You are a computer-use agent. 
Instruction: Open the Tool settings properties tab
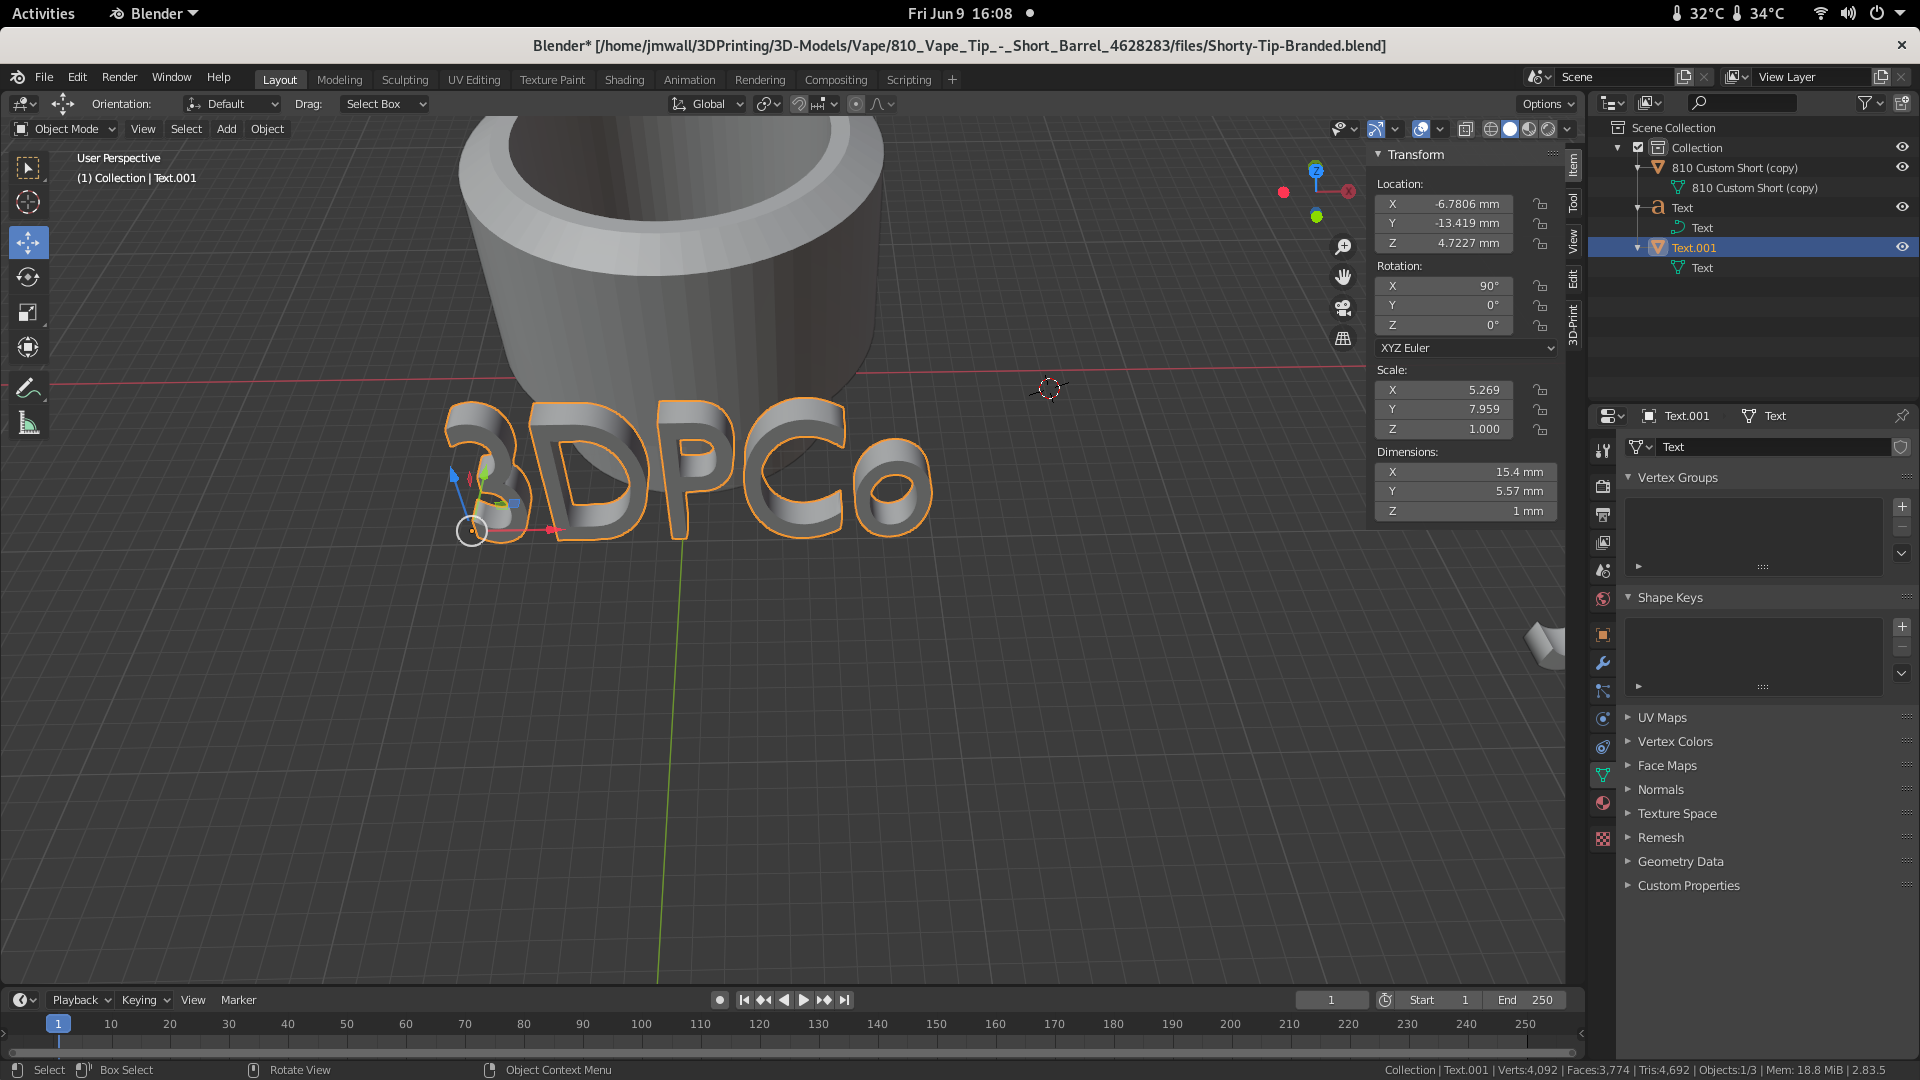tap(1603, 450)
